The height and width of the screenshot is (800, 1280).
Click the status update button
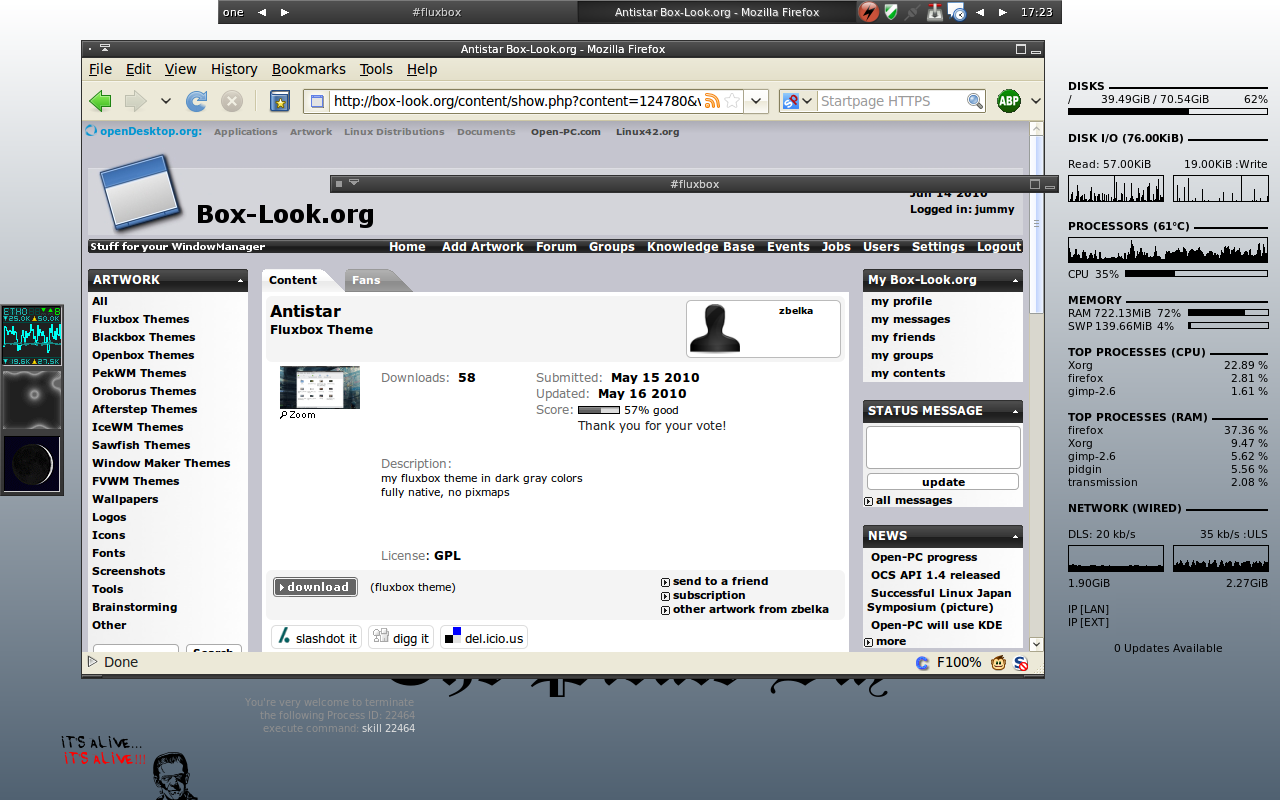[x=943, y=482]
